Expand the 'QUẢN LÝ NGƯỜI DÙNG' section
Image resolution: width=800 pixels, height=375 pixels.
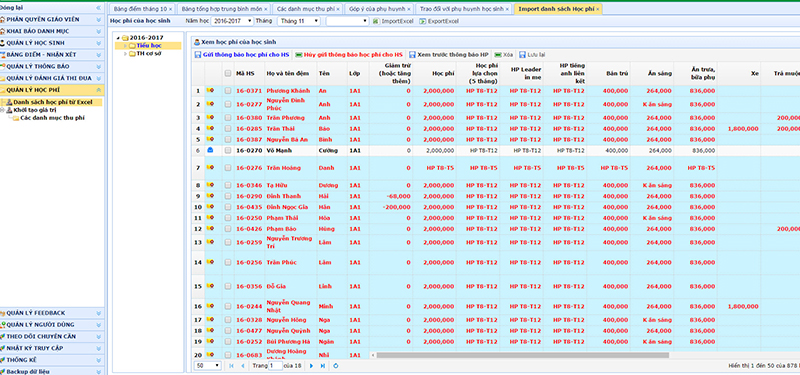pyautogui.click(x=98, y=325)
